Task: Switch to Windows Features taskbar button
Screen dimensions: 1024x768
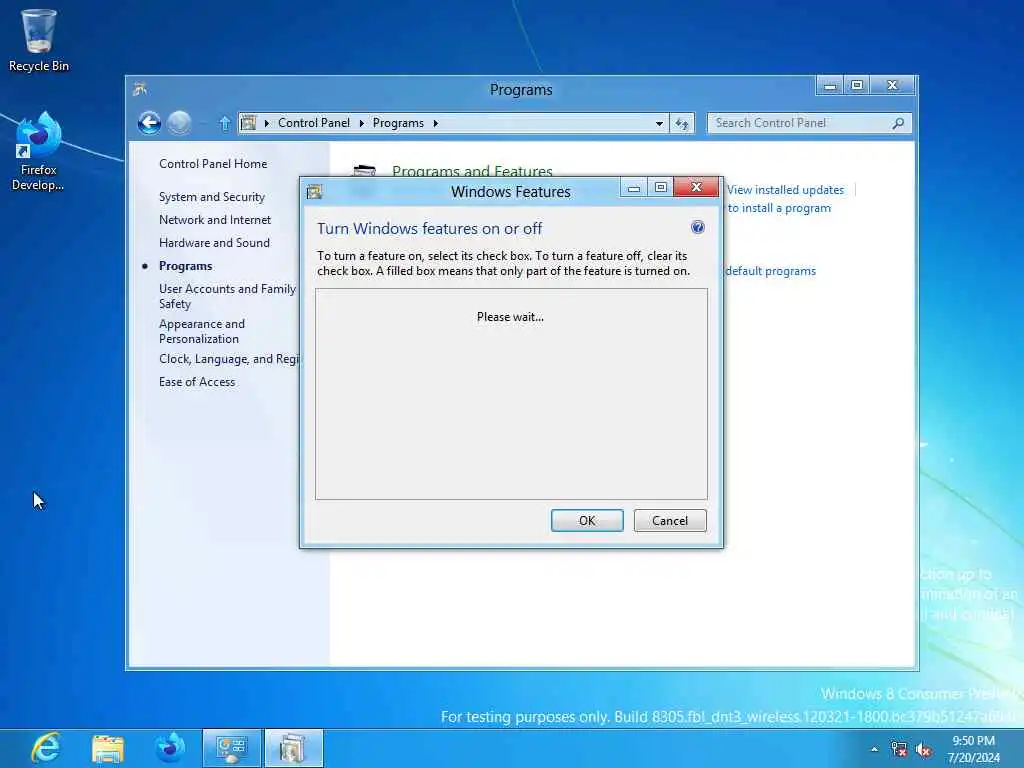Action: 293,748
